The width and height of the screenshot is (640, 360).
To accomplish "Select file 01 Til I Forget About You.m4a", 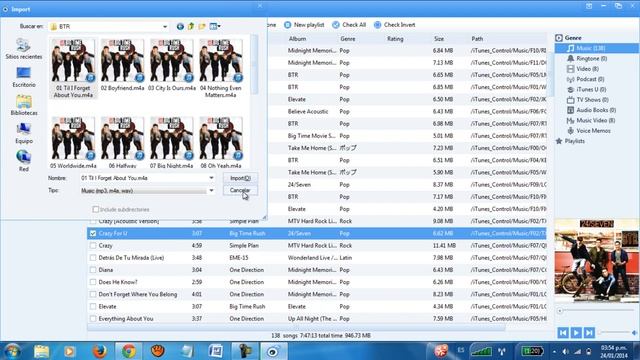I will coord(73,69).
